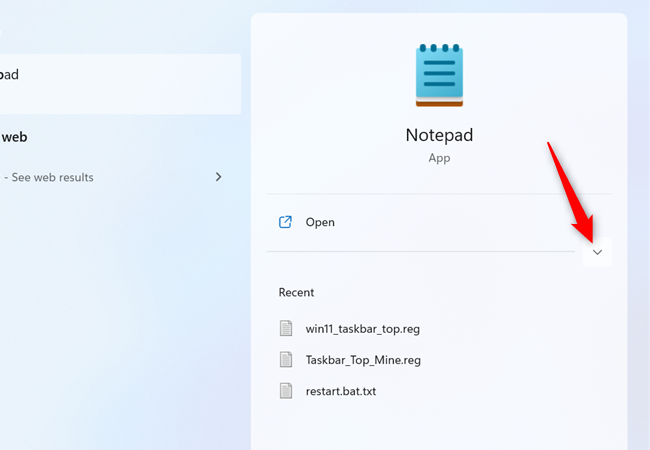Click the Recent section heading
The height and width of the screenshot is (450, 650).
pyautogui.click(x=296, y=293)
